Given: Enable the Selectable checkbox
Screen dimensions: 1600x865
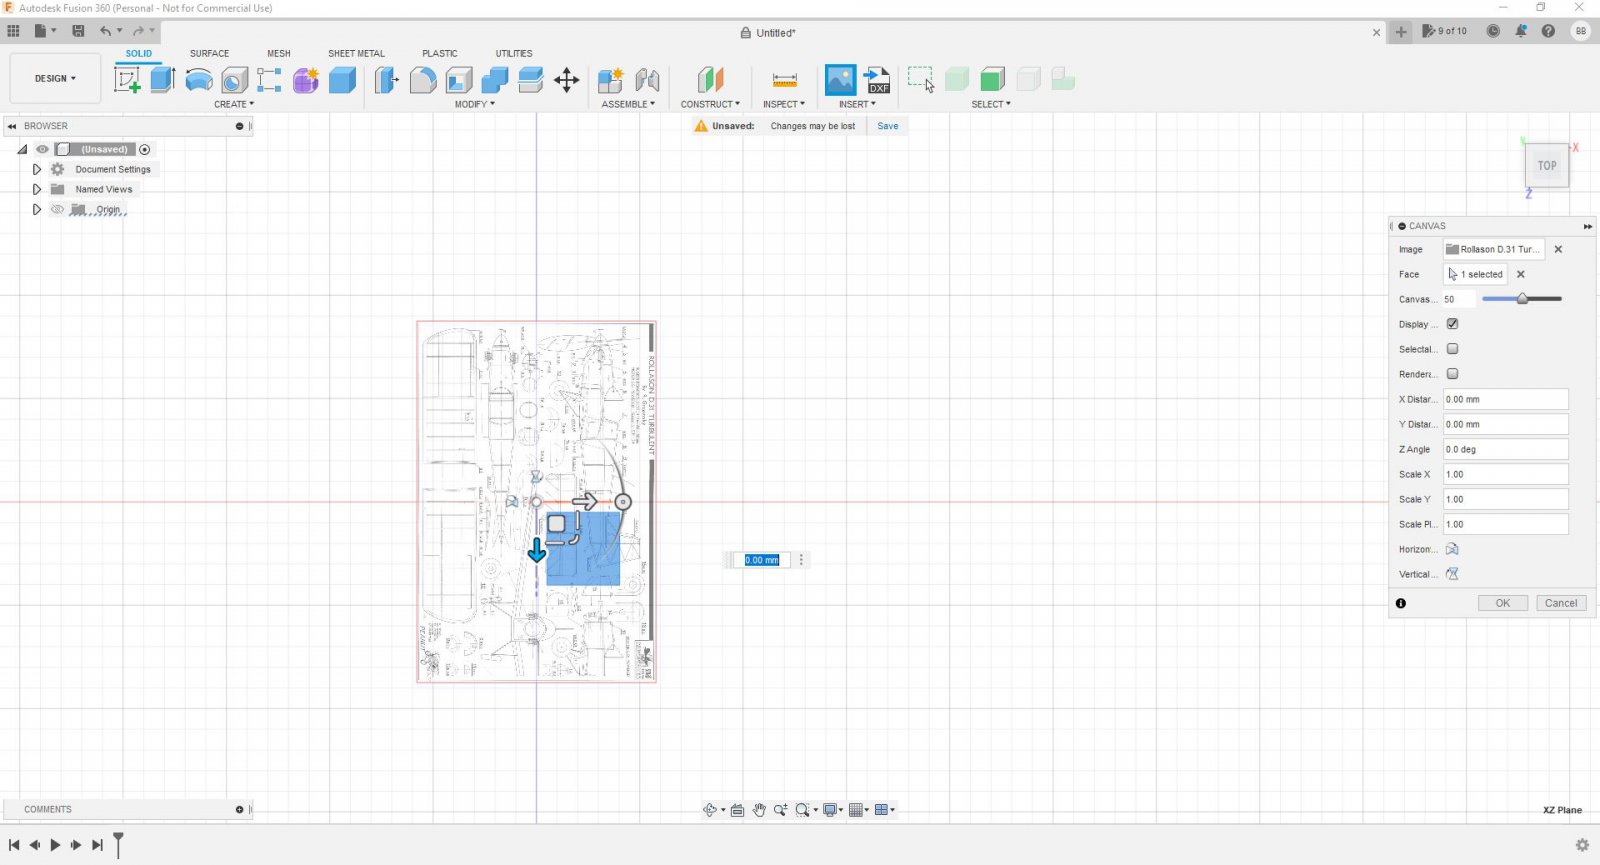Looking at the screenshot, I should (1452, 349).
